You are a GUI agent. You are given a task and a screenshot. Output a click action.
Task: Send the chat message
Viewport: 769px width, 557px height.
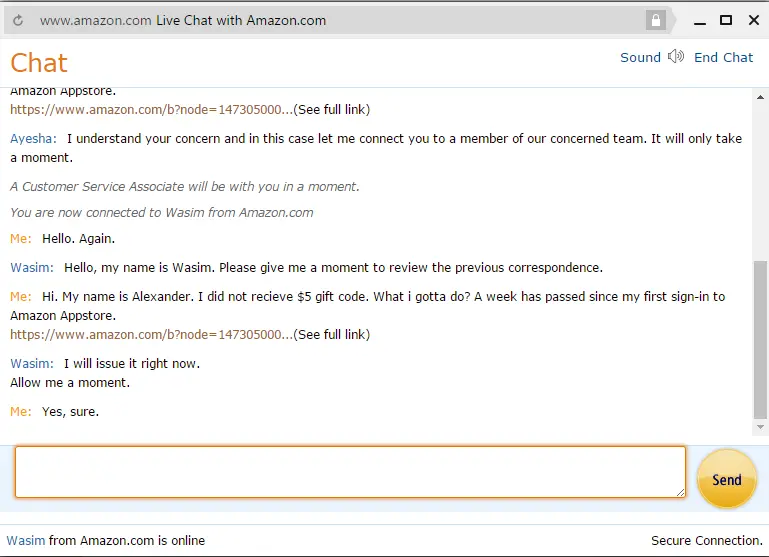(x=726, y=479)
